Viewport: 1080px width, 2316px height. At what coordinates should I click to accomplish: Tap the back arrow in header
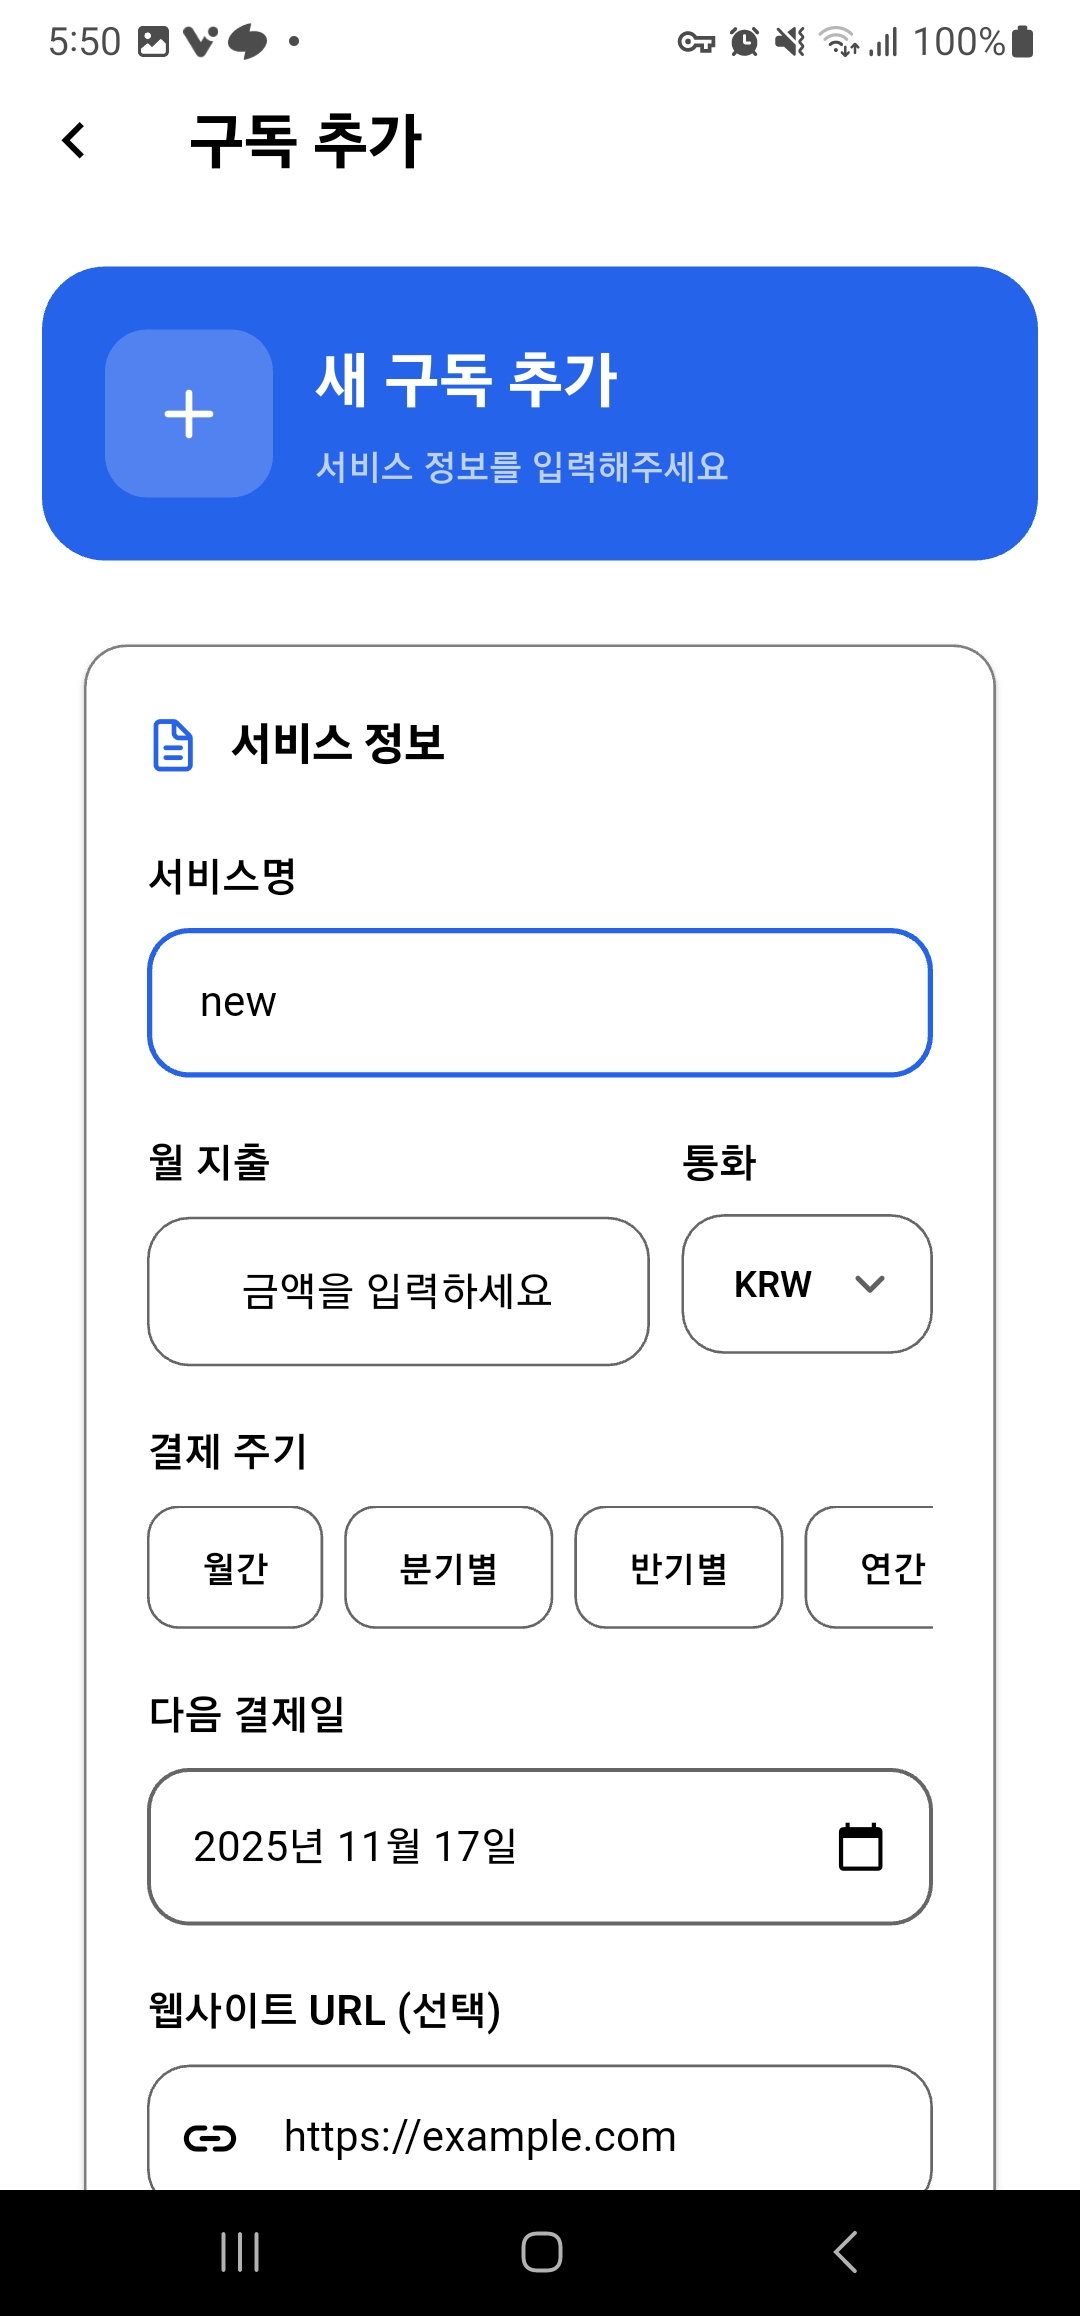74,141
